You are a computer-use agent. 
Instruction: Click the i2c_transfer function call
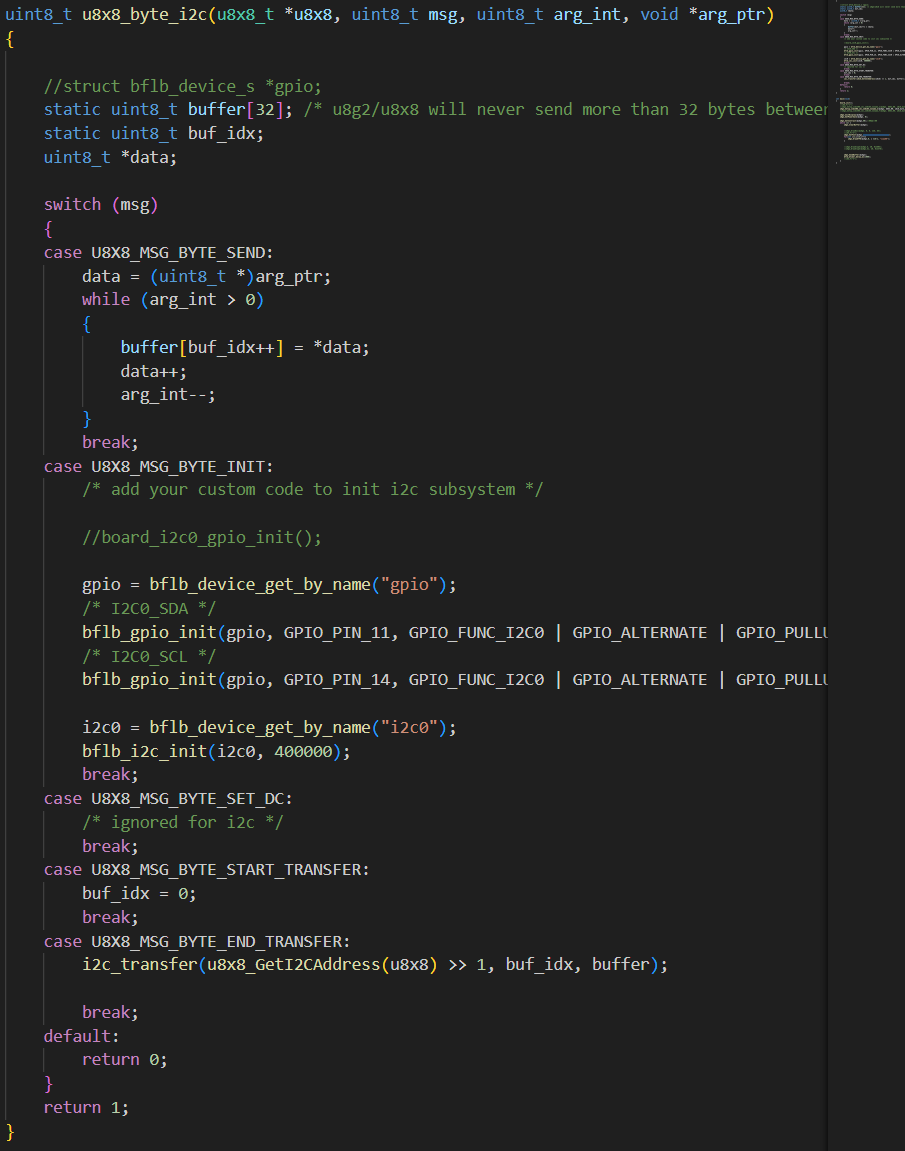139,965
